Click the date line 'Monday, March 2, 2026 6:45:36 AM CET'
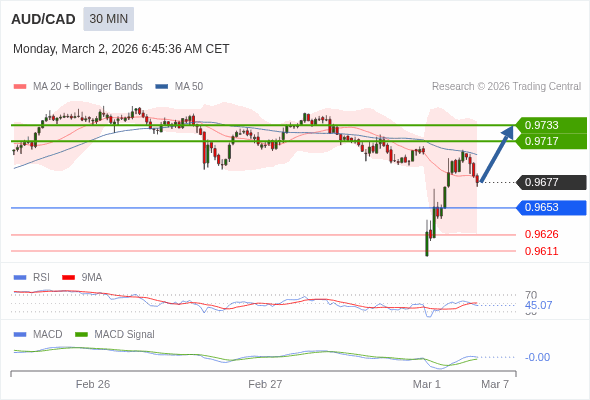Image resolution: width=590 pixels, height=400 pixels. pyautogui.click(x=121, y=49)
